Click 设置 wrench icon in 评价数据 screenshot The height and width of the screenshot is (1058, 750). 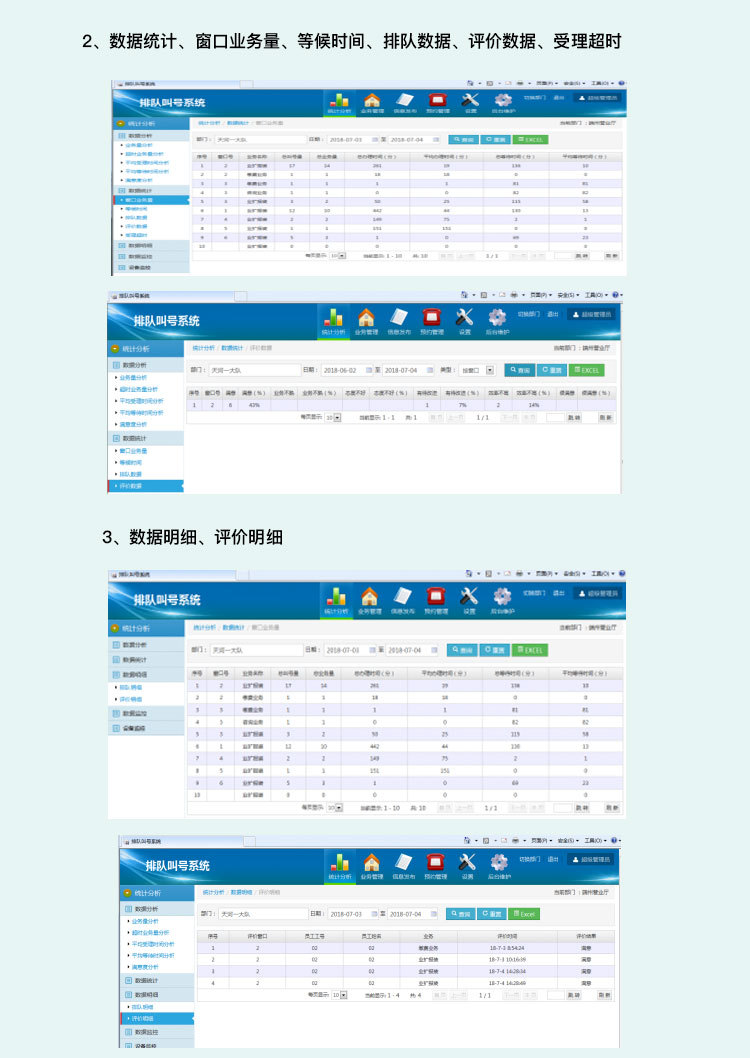tap(465, 321)
